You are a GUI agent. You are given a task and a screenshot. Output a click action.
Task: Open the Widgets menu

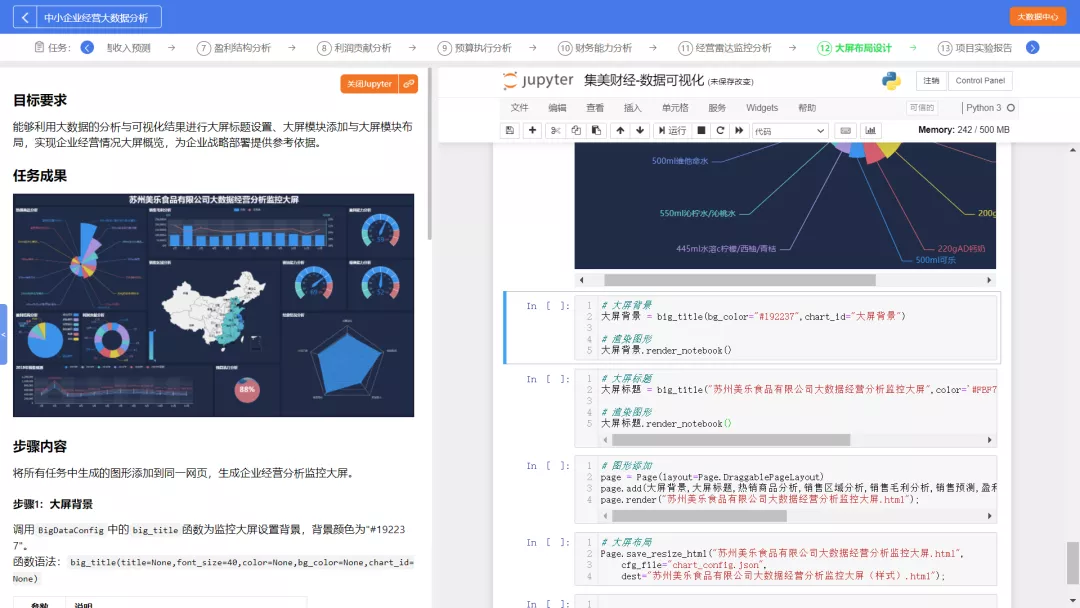[x=761, y=108]
